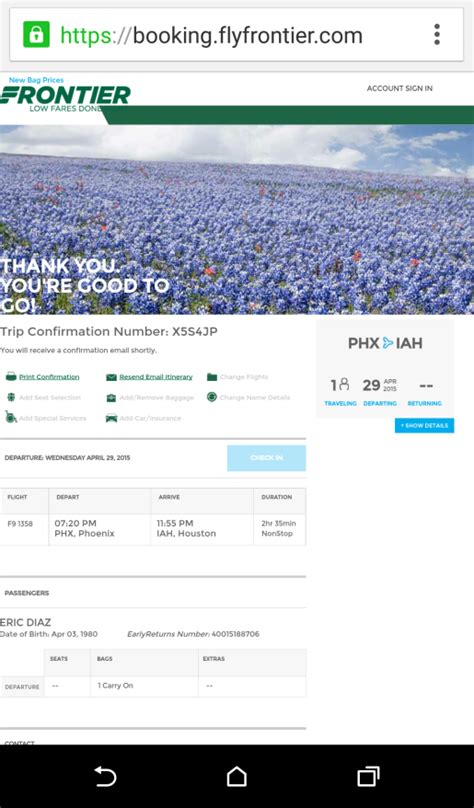The width and height of the screenshot is (474, 808).
Task: Tap the Frontier logo
Action: [x=65, y=95]
